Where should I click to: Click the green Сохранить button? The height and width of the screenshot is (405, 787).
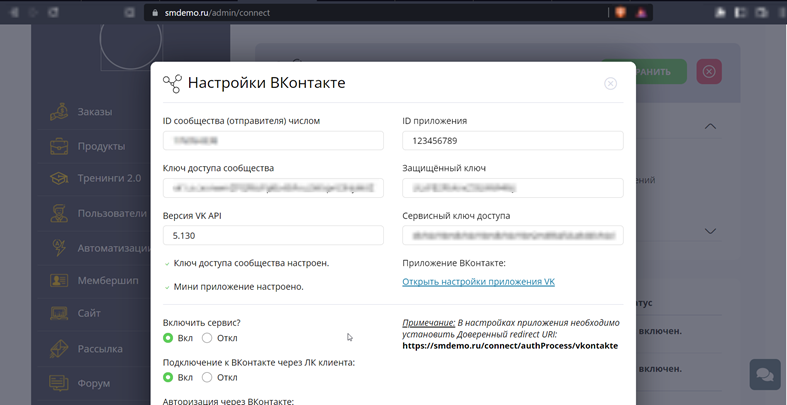pos(662,72)
